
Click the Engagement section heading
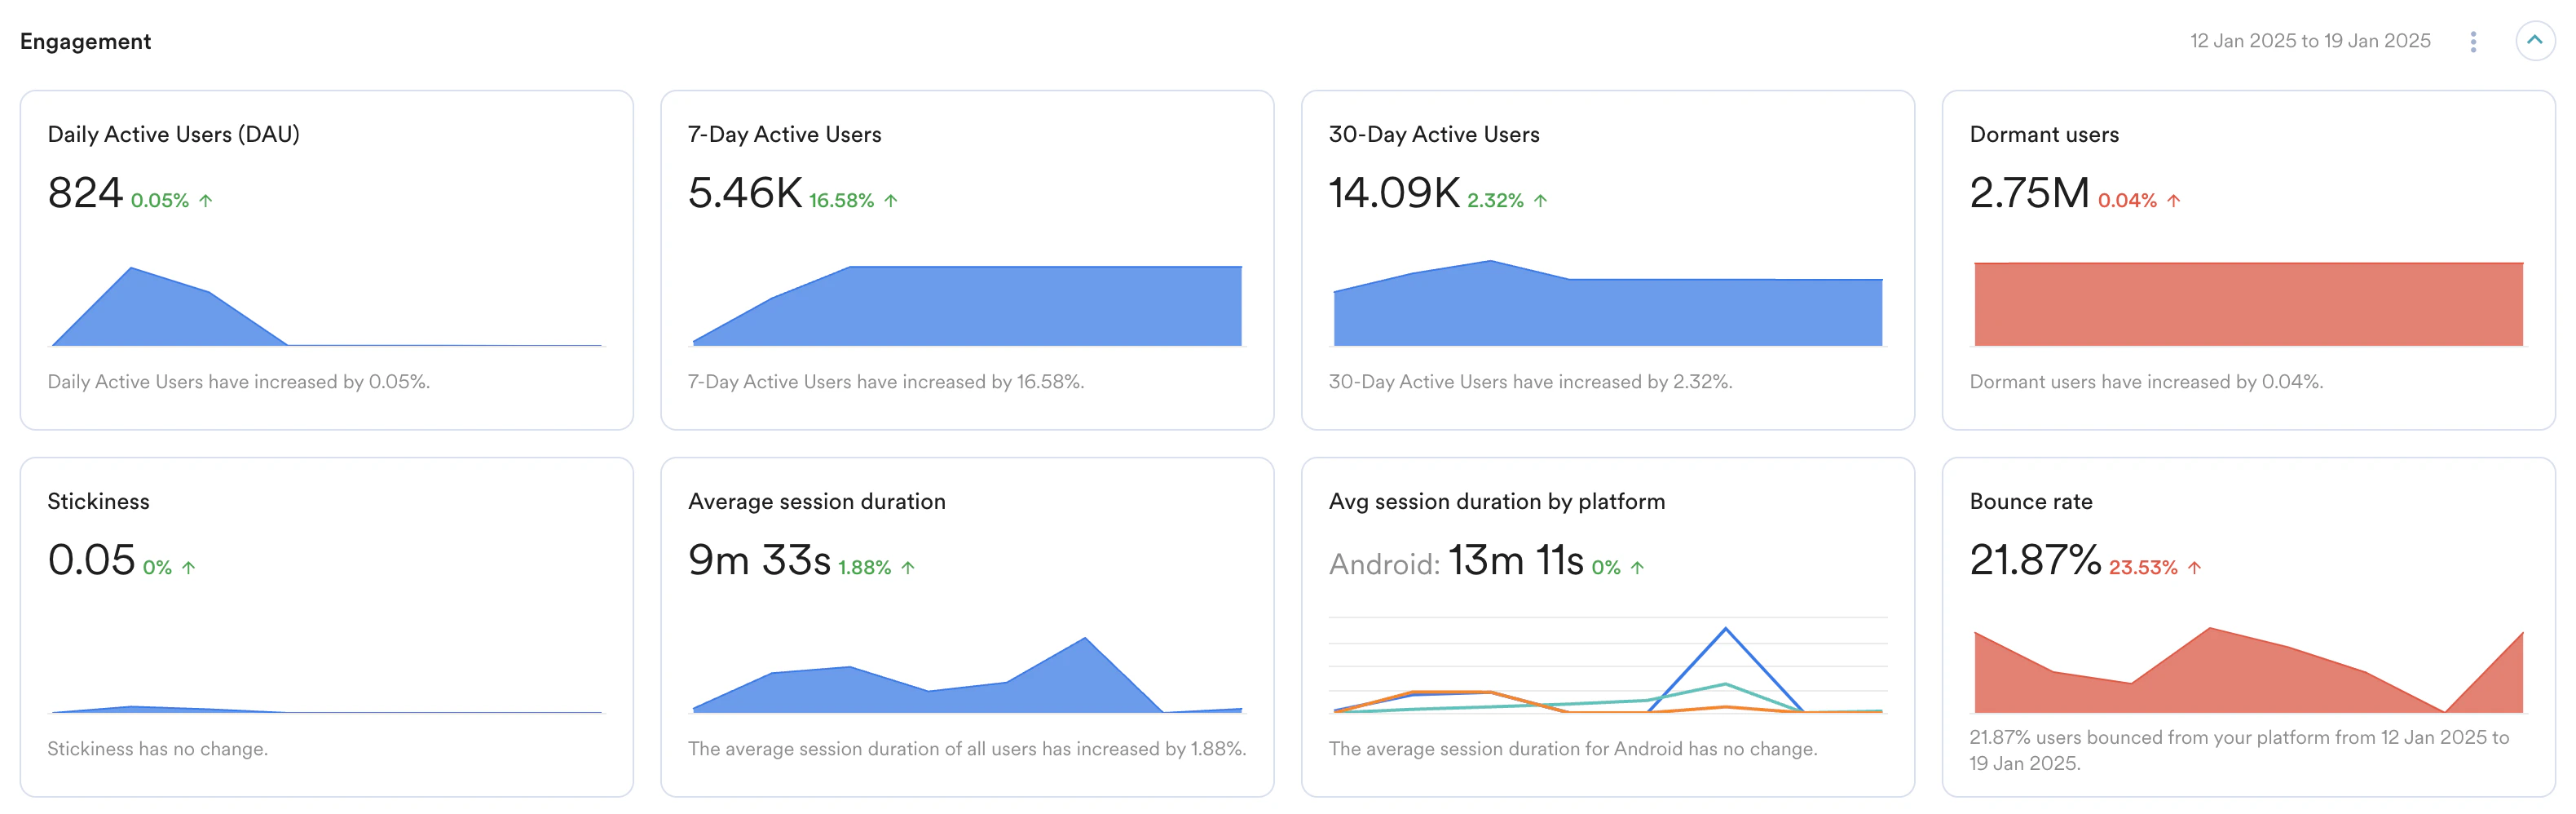point(86,41)
